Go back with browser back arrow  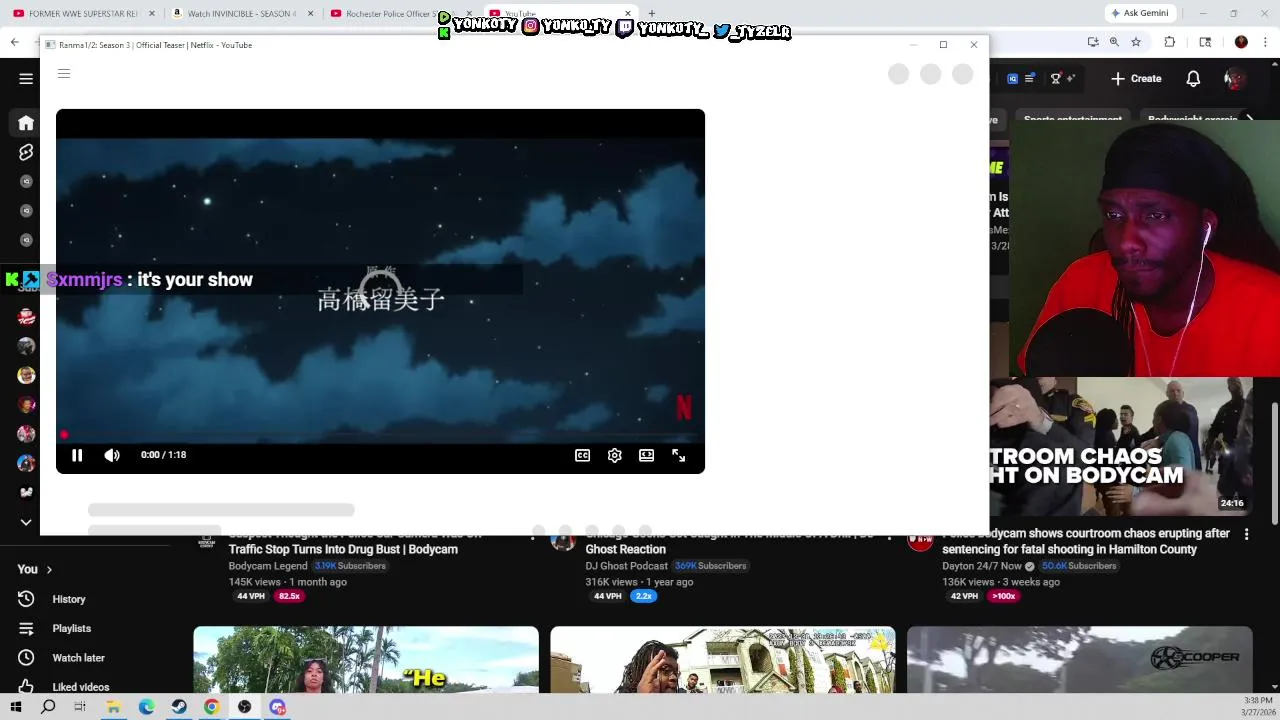(14, 42)
